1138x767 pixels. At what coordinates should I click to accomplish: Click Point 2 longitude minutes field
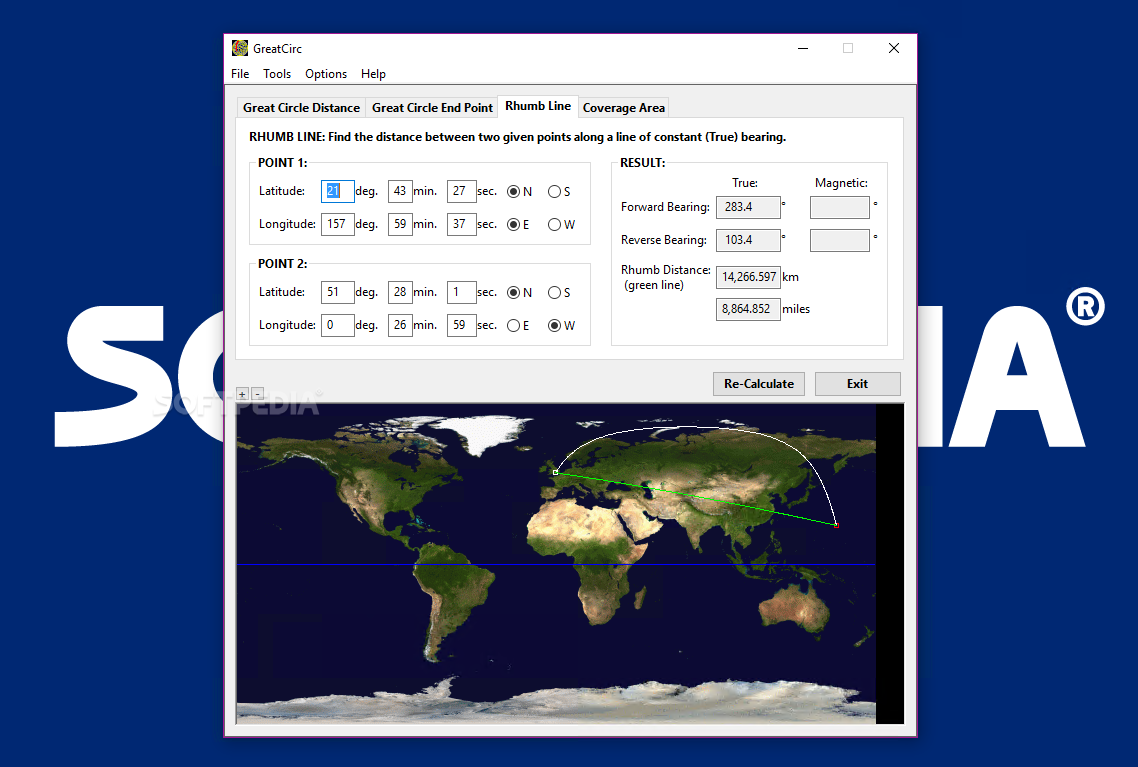tap(400, 324)
